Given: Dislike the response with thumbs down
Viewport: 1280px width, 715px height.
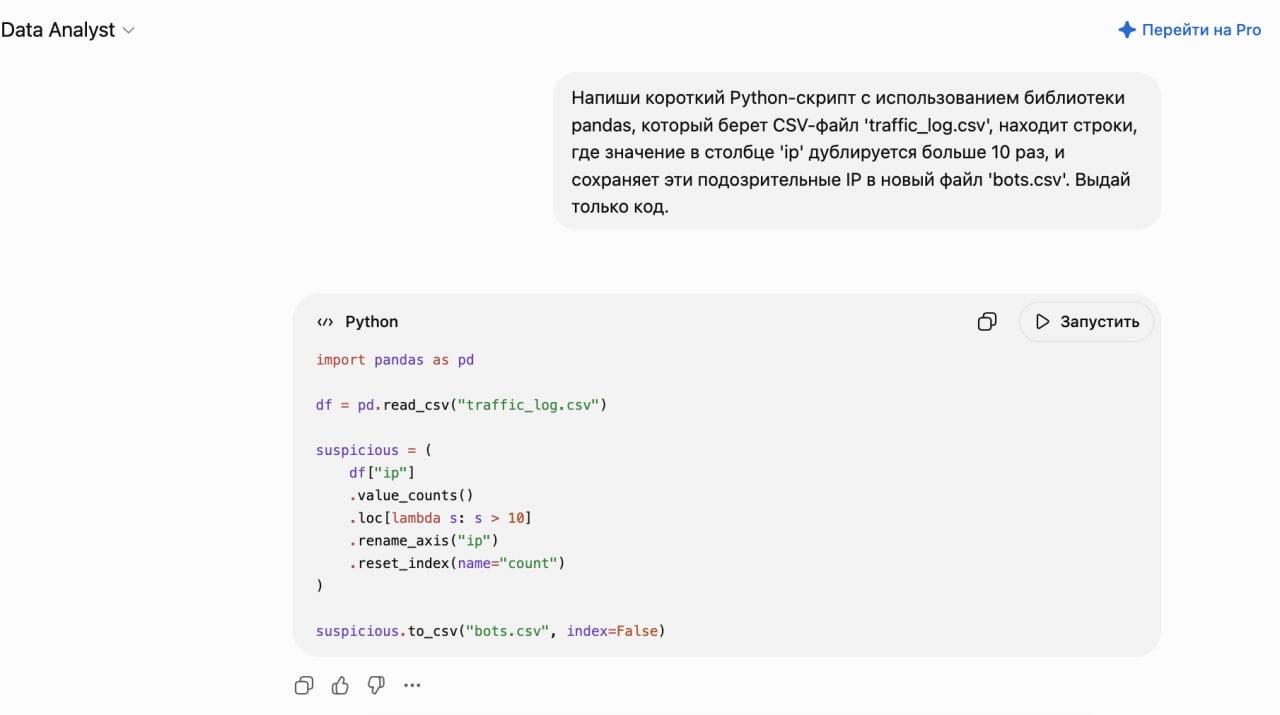Looking at the screenshot, I should tap(376, 685).
